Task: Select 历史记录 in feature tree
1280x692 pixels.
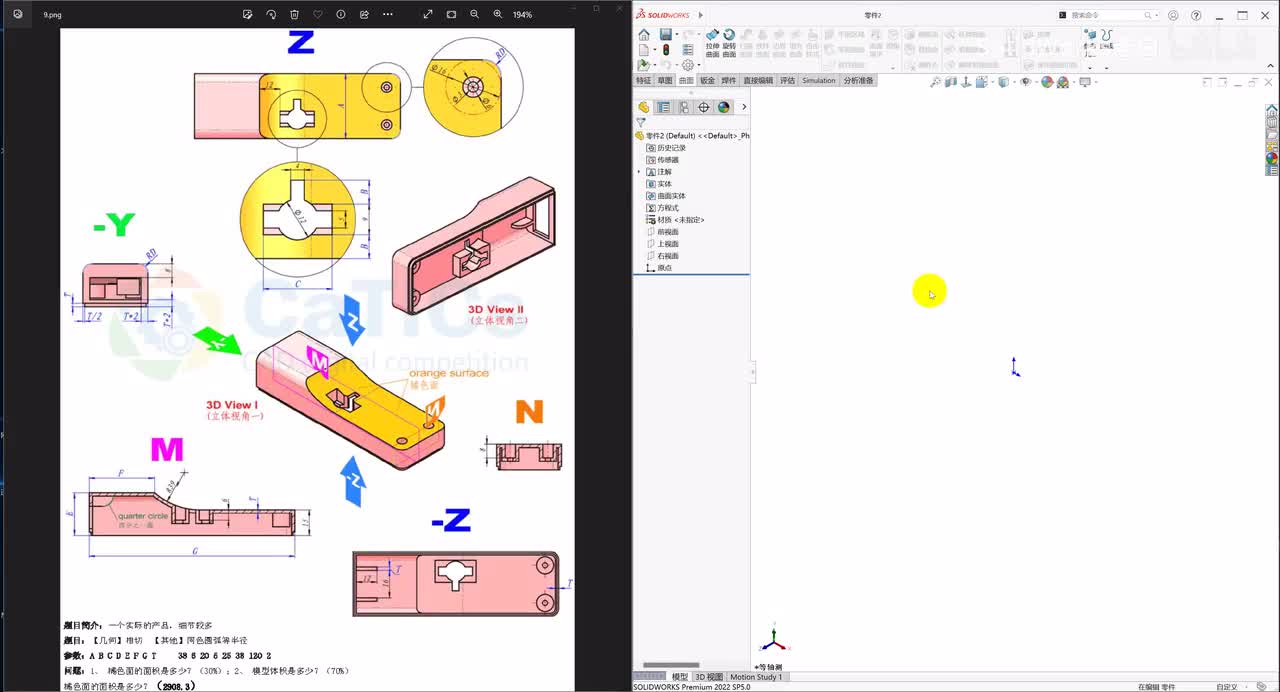Action: click(666, 148)
